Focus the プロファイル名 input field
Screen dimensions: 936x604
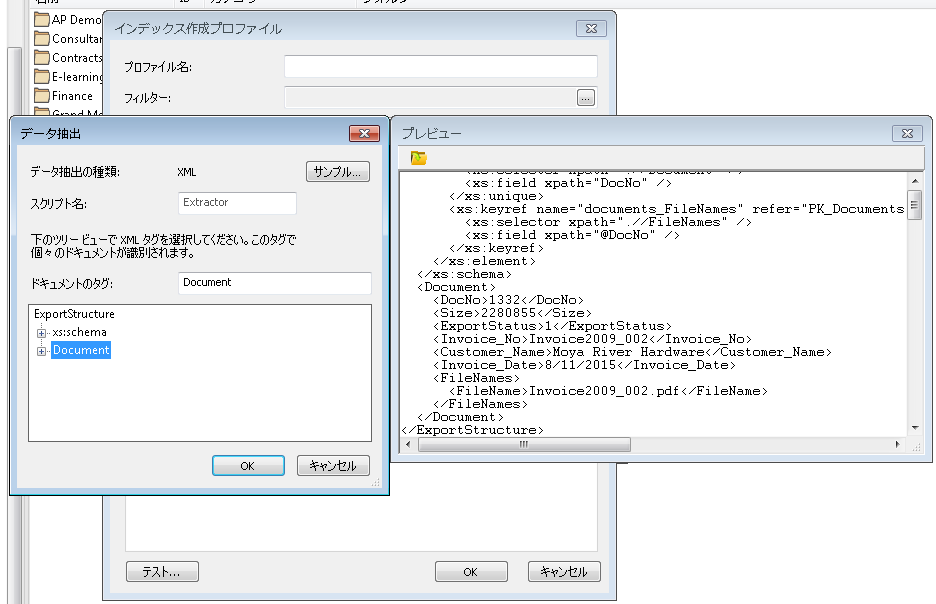441,66
